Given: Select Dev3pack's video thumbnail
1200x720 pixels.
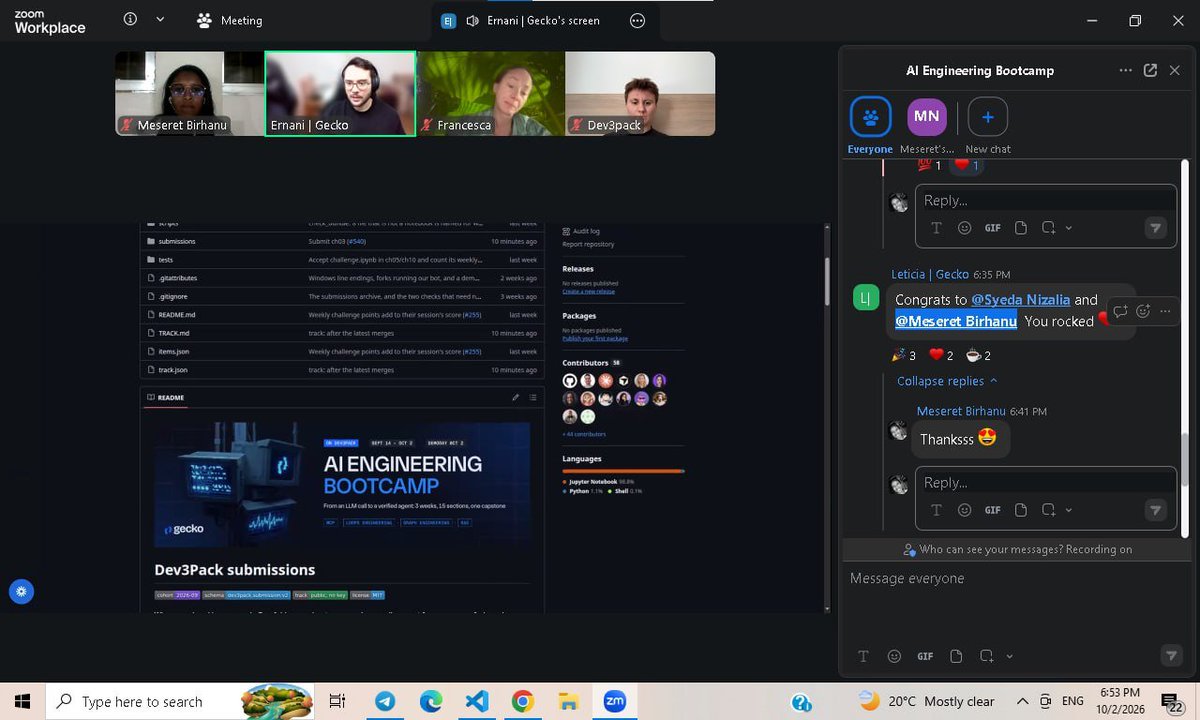Looking at the screenshot, I should click(x=640, y=94).
